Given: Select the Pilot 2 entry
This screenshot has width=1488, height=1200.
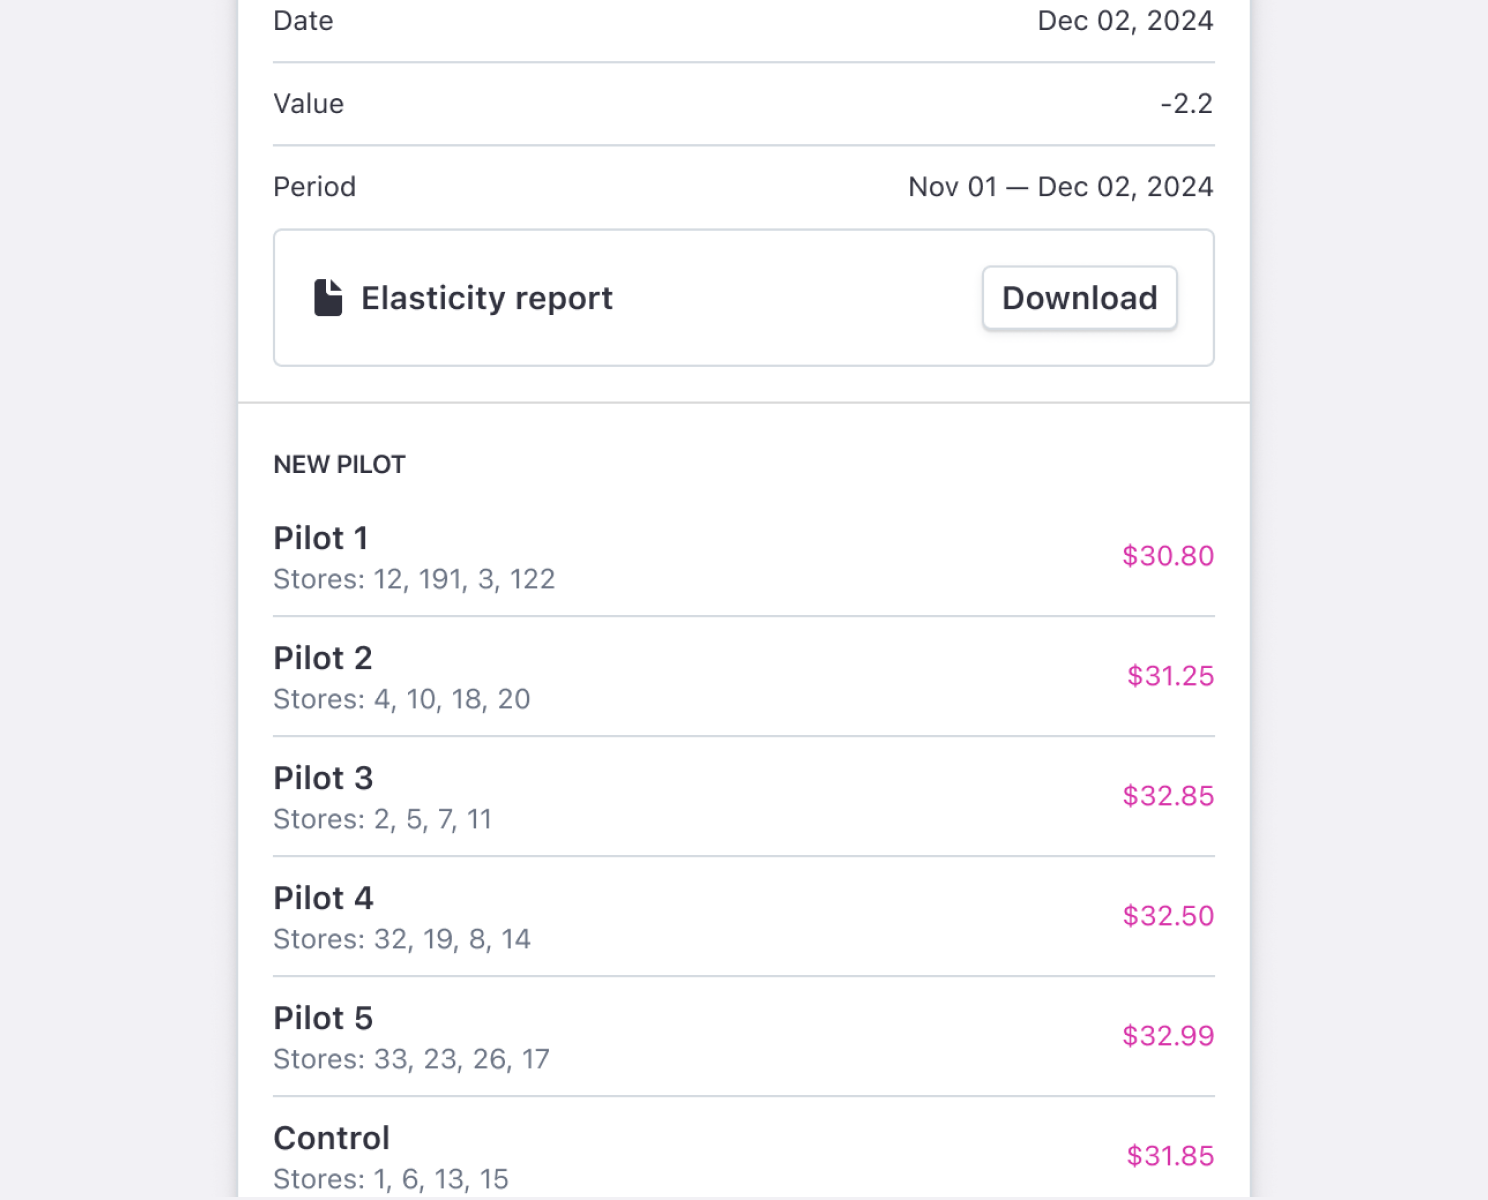Looking at the screenshot, I should pos(323,658).
